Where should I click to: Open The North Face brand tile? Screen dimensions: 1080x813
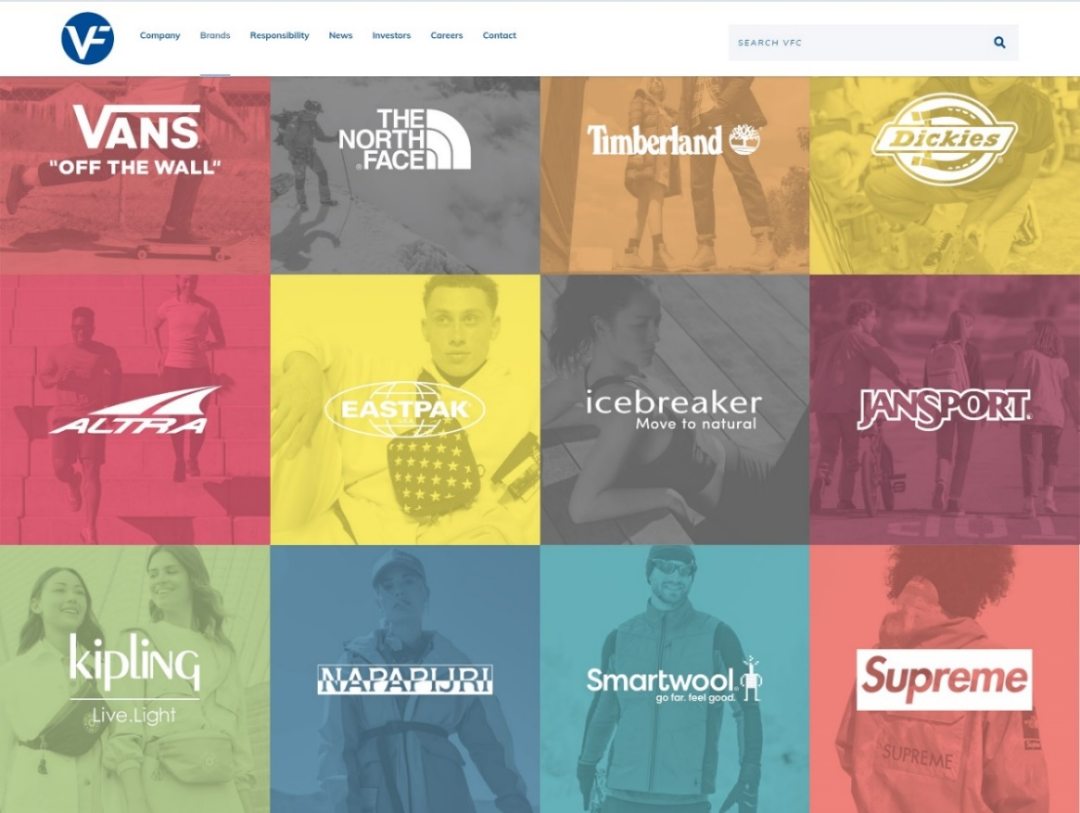[405, 175]
